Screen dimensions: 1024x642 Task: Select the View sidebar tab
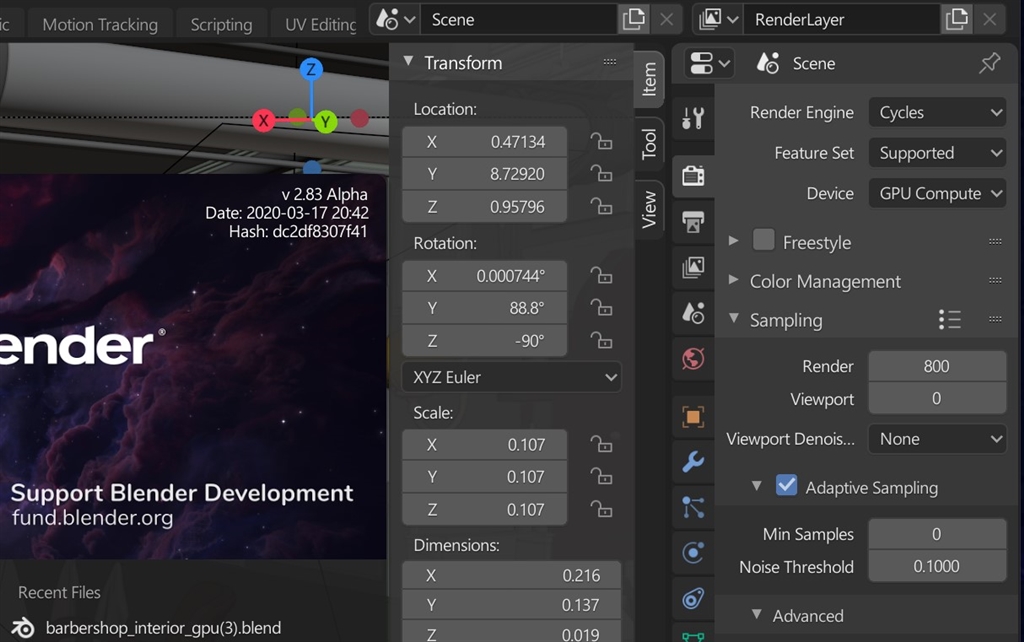click(648, 210)
